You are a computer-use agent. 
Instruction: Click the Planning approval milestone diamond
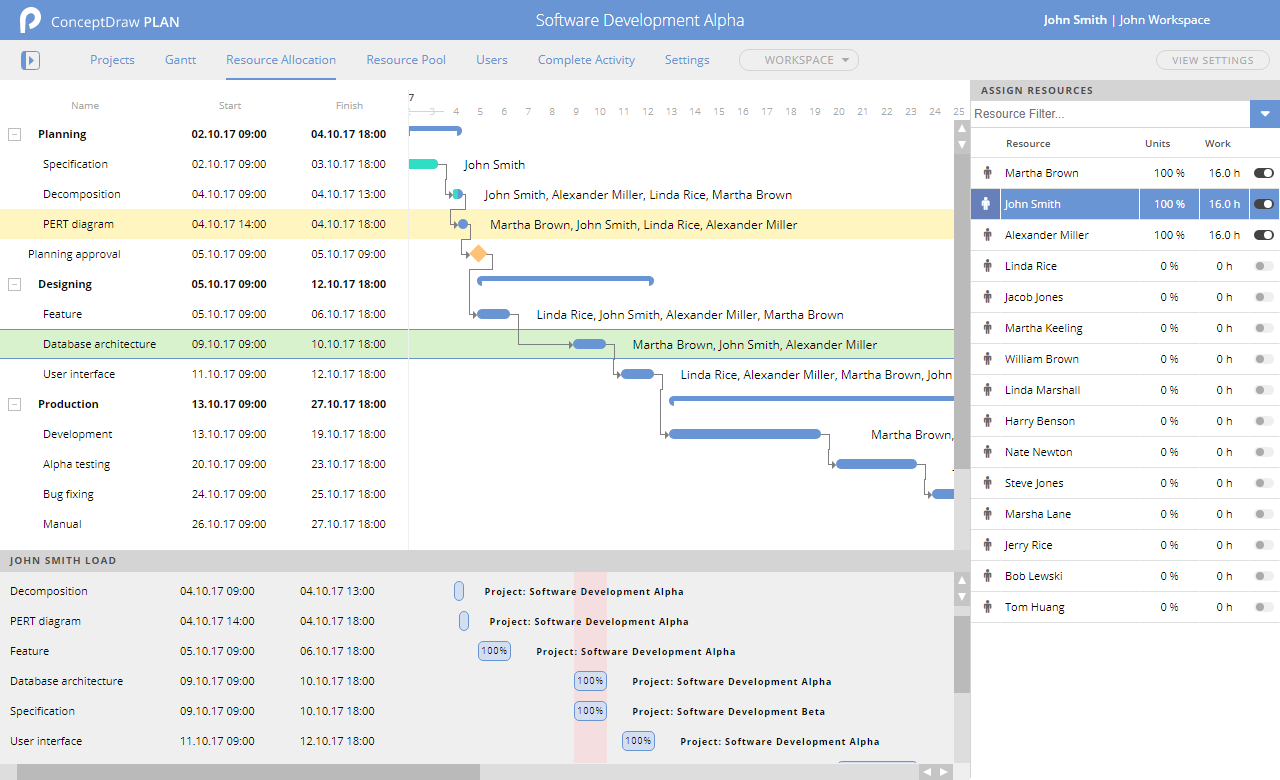478,254
